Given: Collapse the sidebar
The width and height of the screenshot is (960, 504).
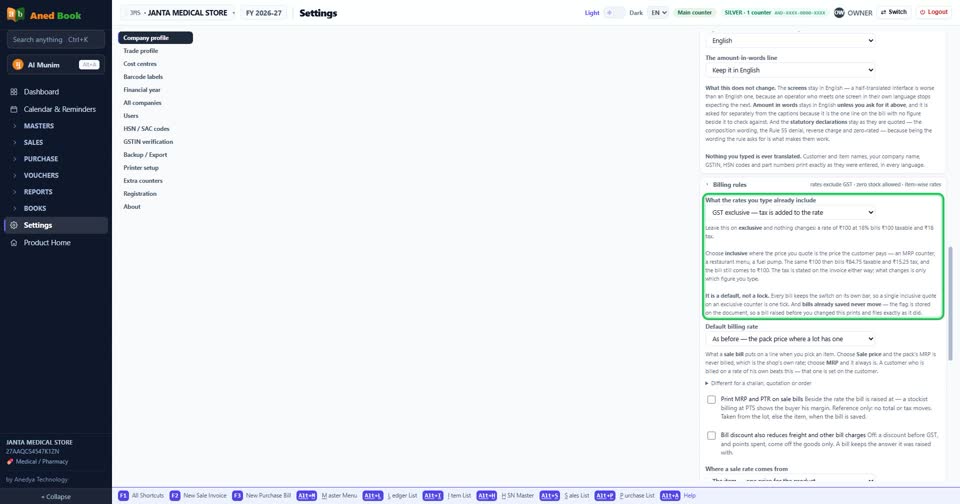Looking at the screenshot, I should tap(56, 497).
